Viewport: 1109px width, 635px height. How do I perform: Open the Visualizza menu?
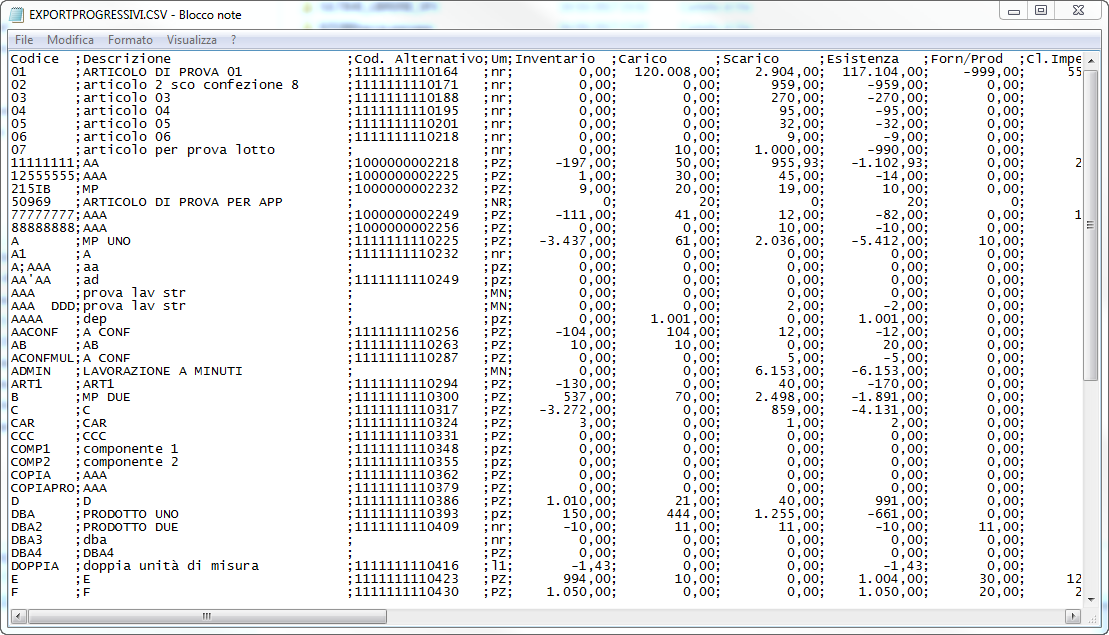(x=191, y=40)
